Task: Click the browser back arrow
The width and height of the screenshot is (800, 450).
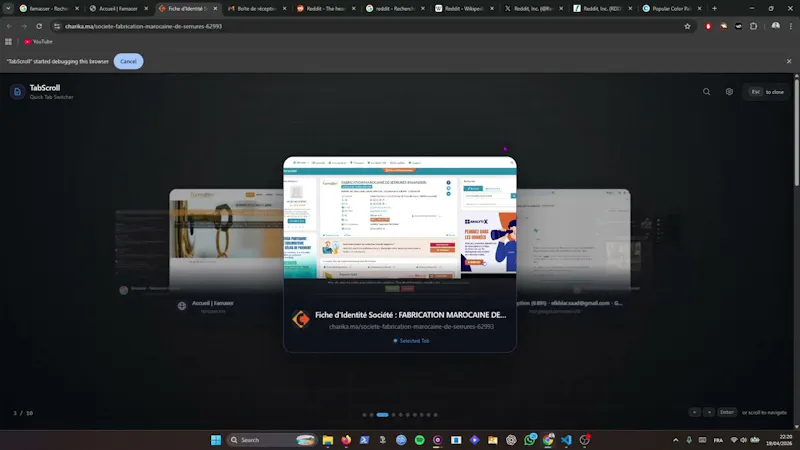Action: [x=9, y=26]
